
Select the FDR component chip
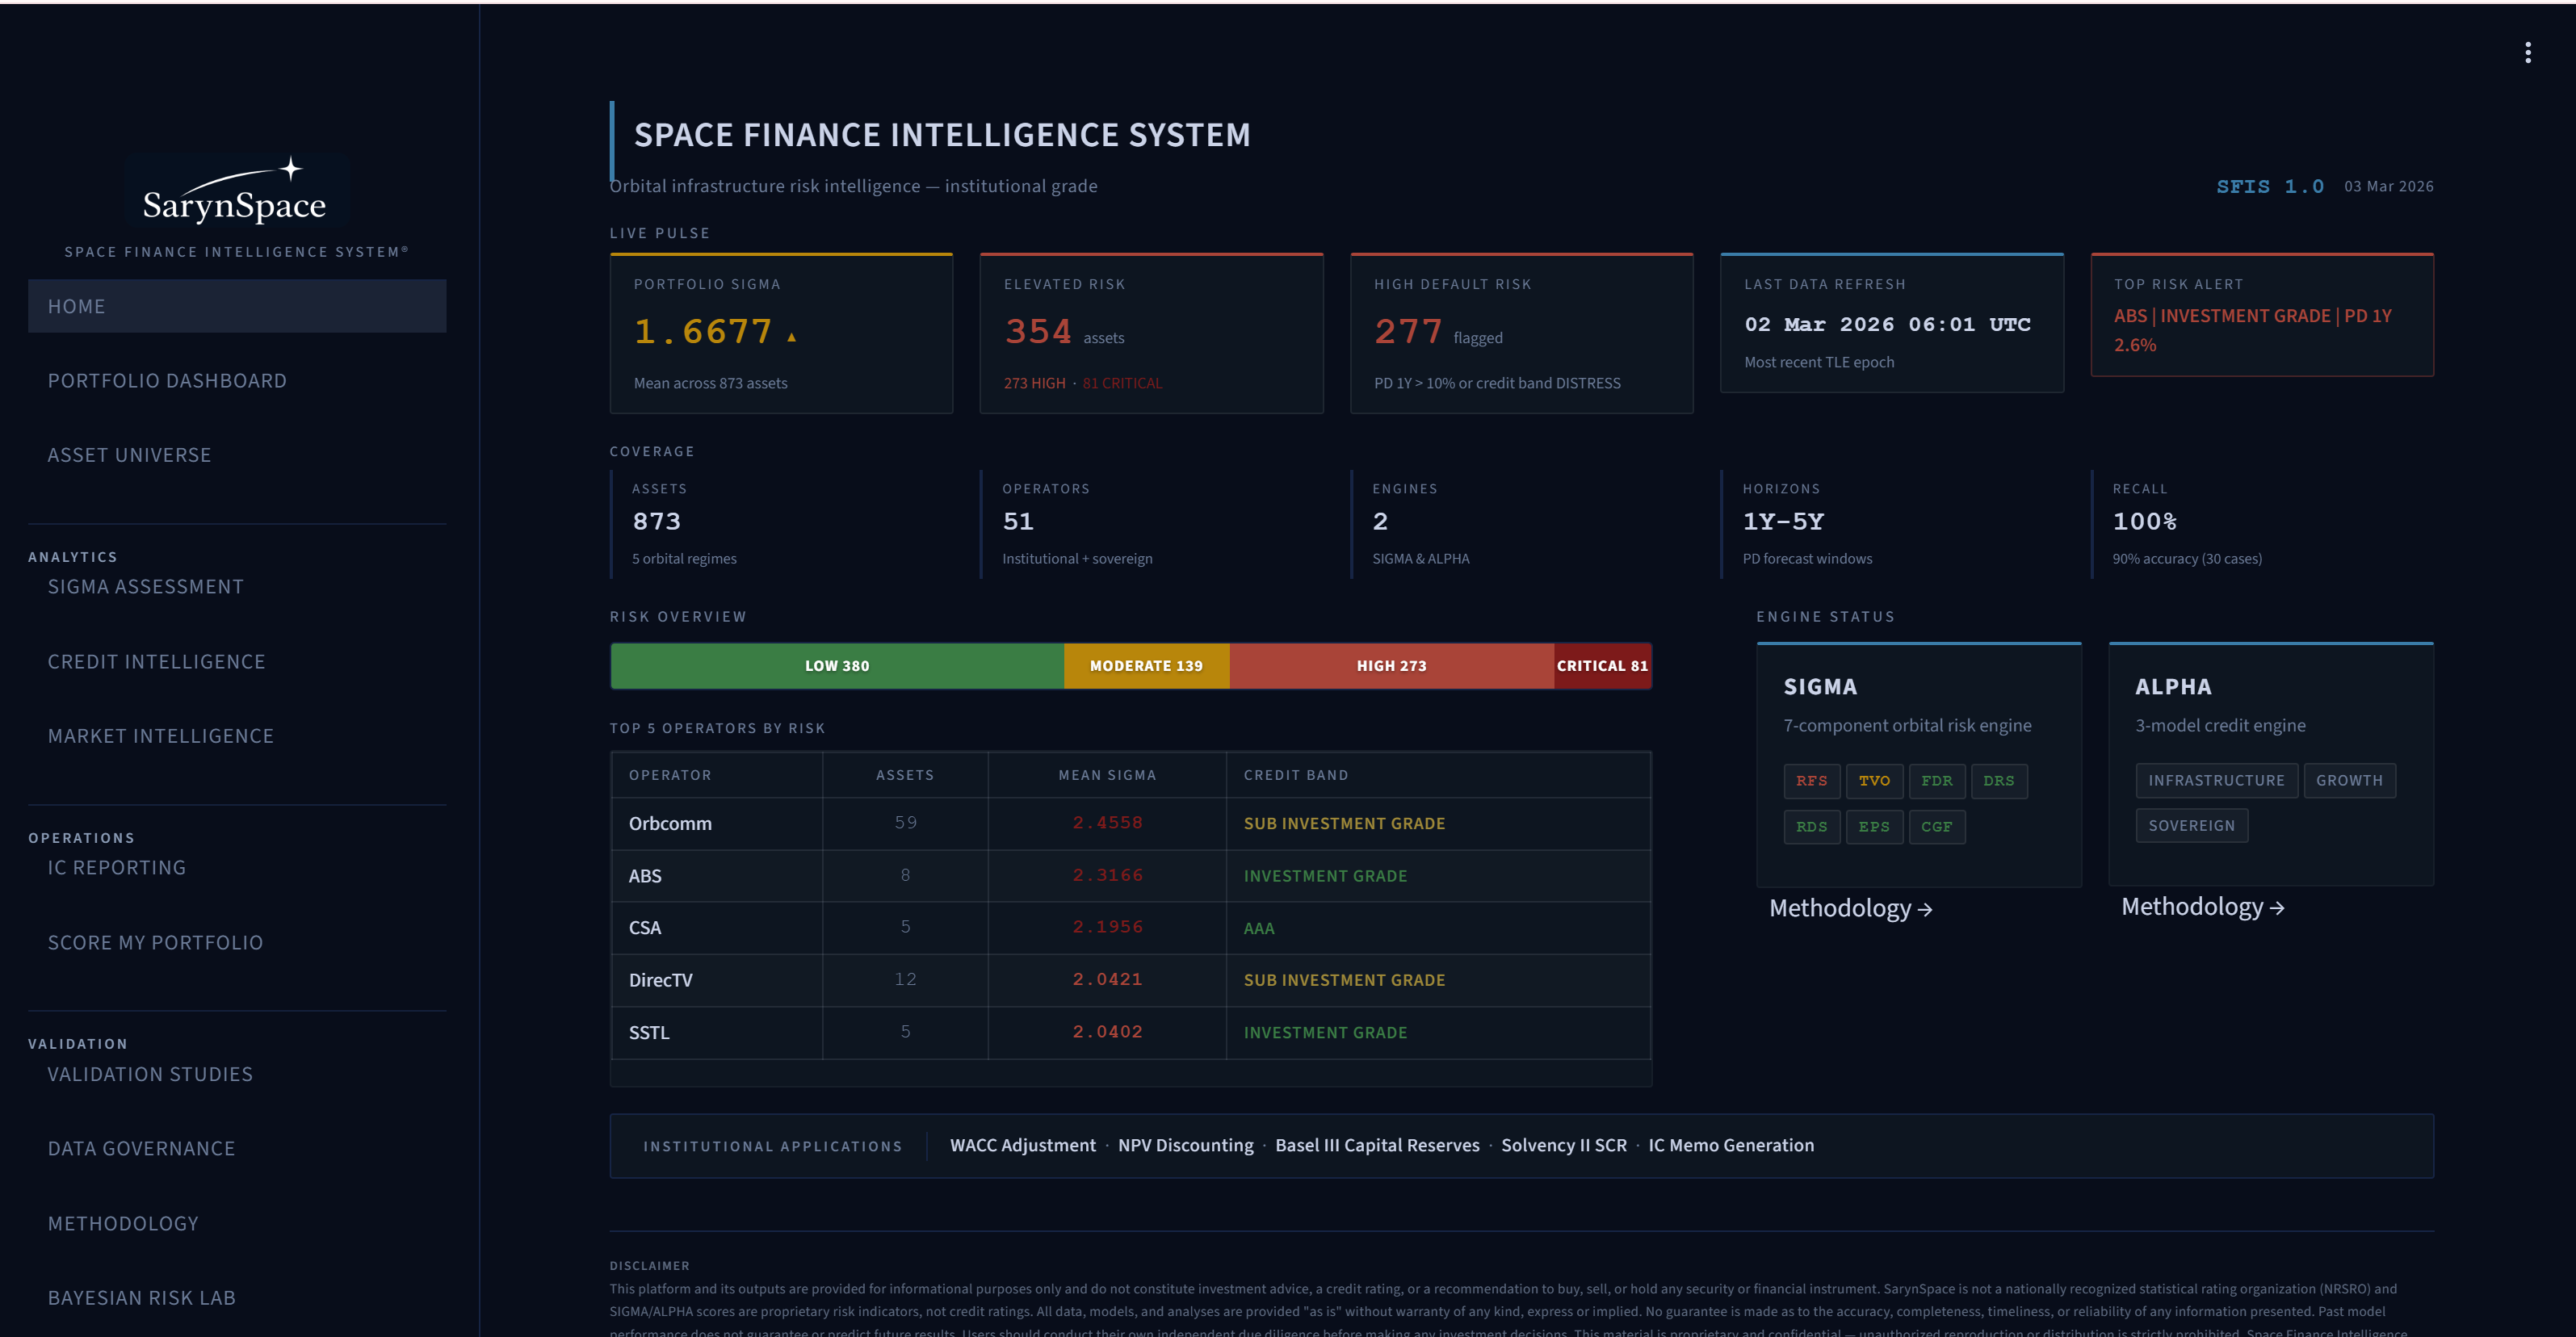tap(1937, 781)
